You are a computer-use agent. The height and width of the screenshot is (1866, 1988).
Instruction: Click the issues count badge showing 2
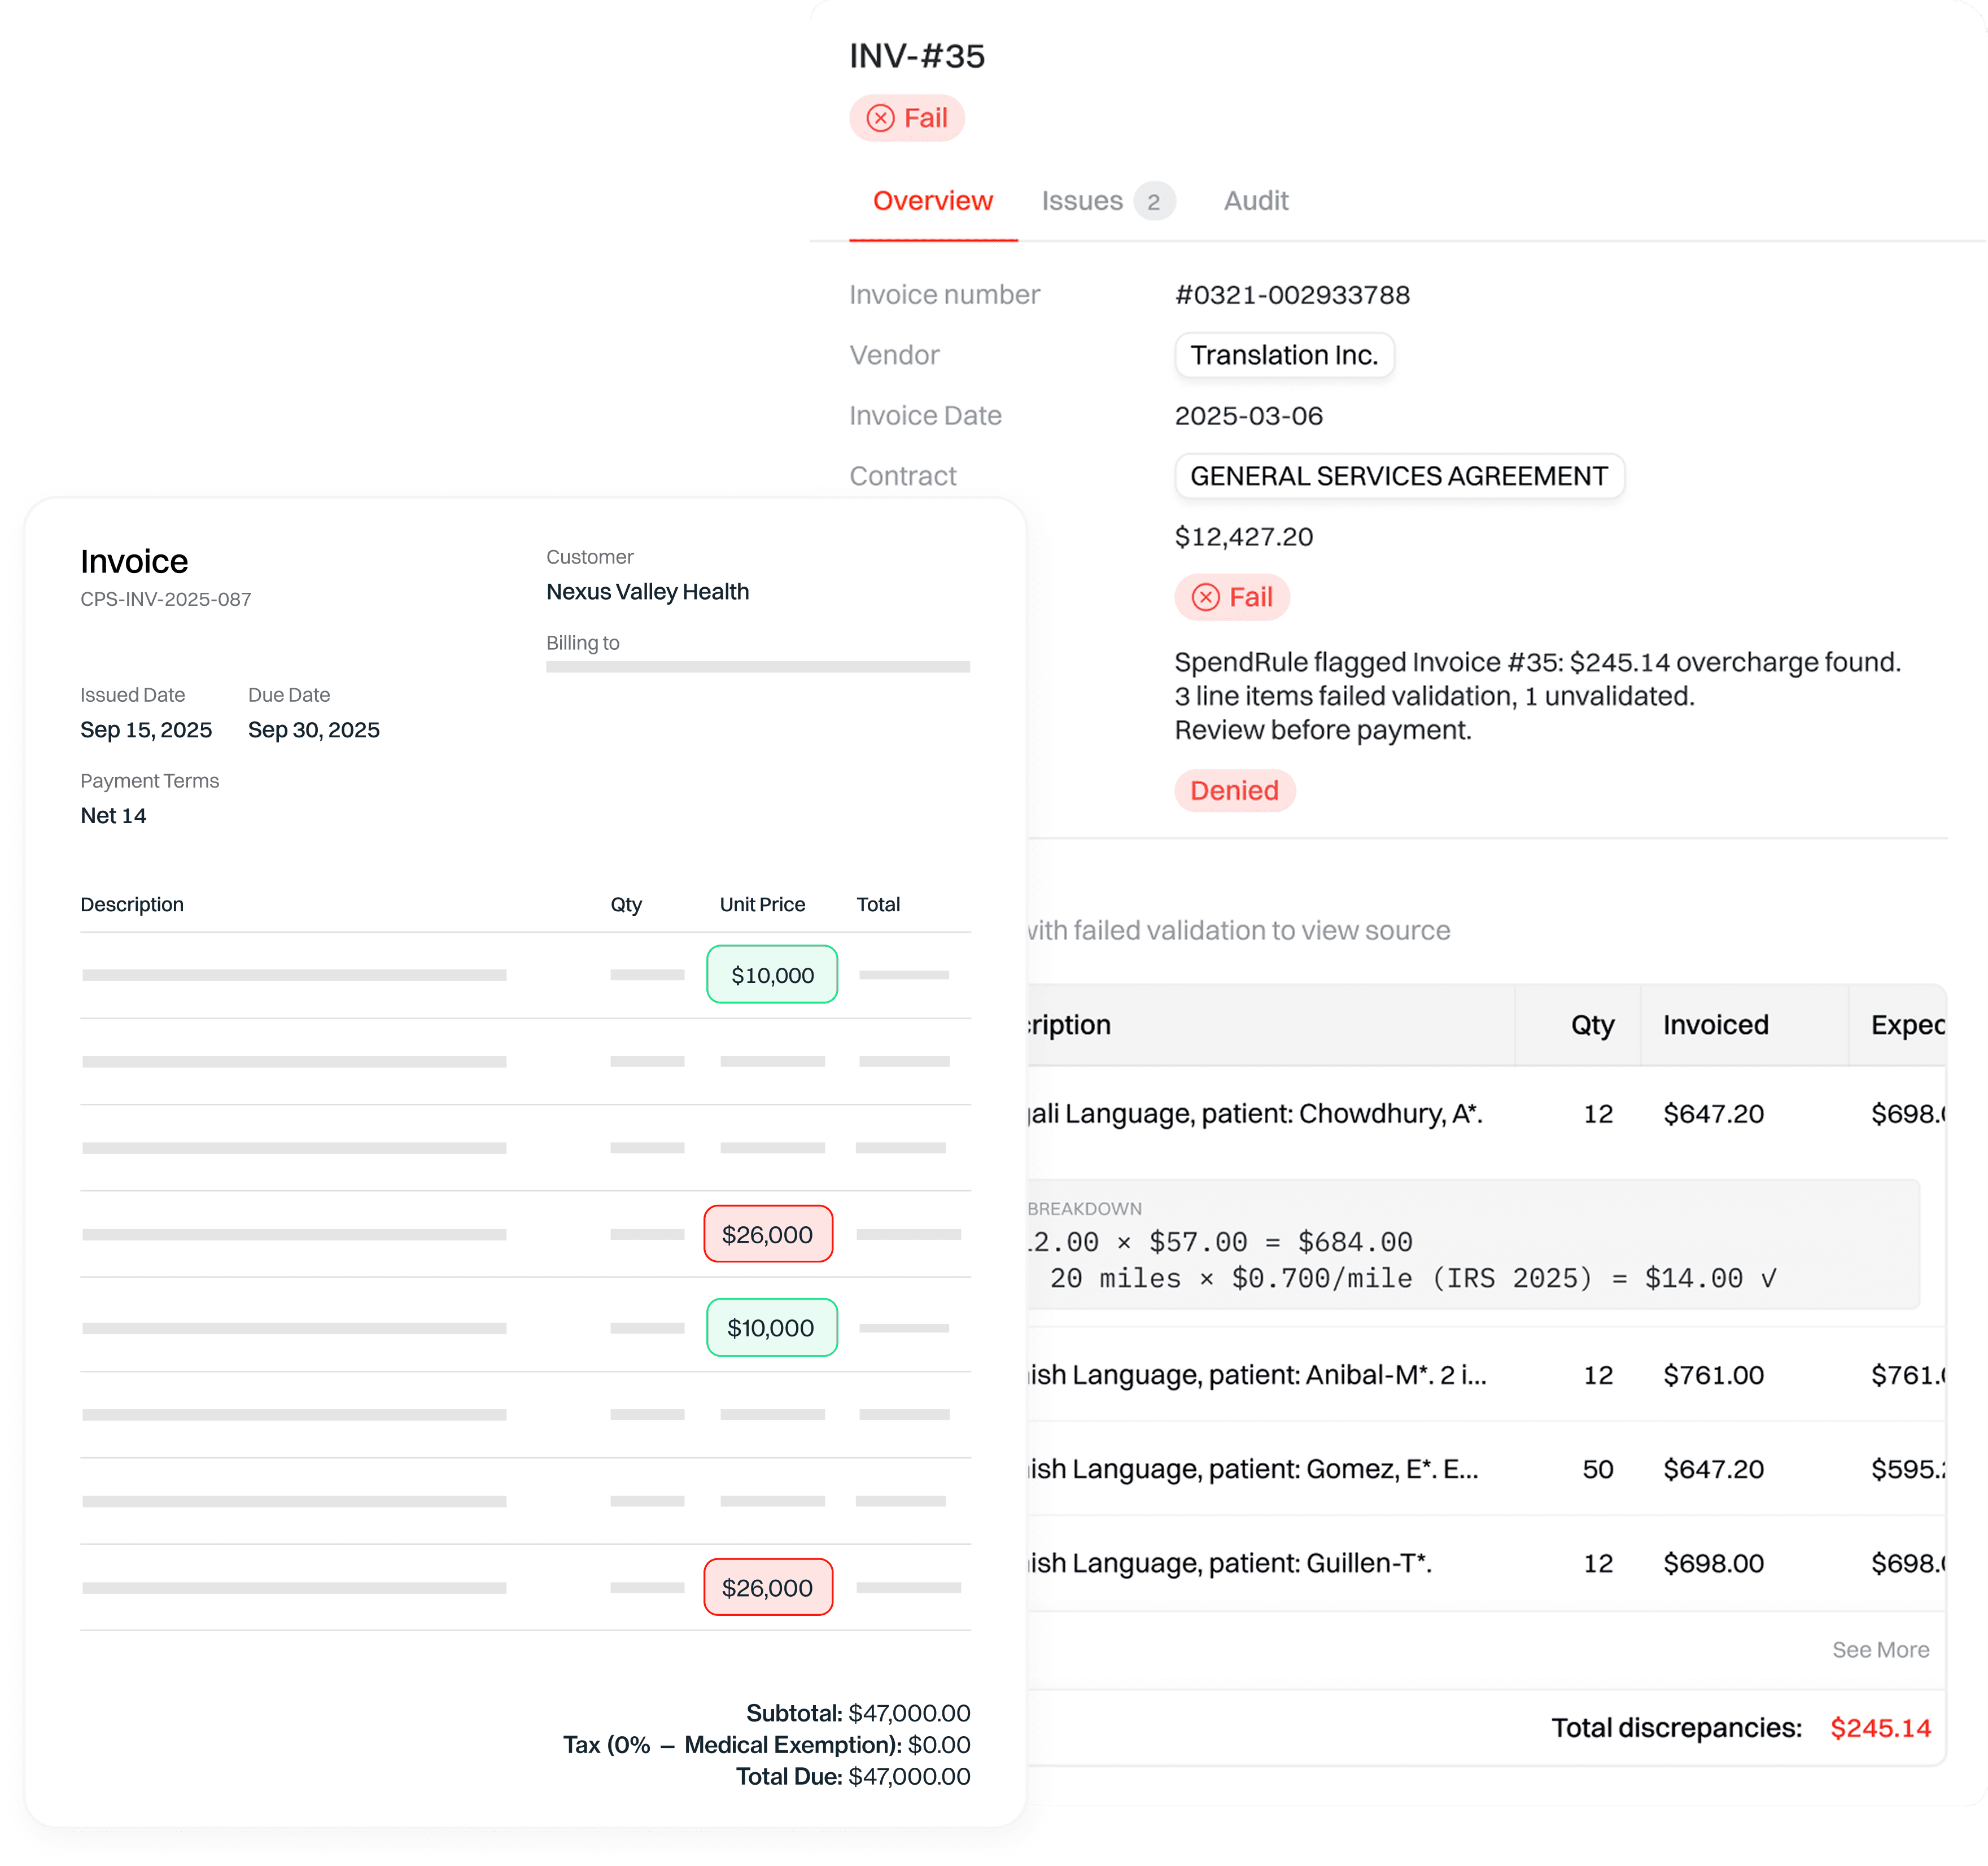[1153, 202]
